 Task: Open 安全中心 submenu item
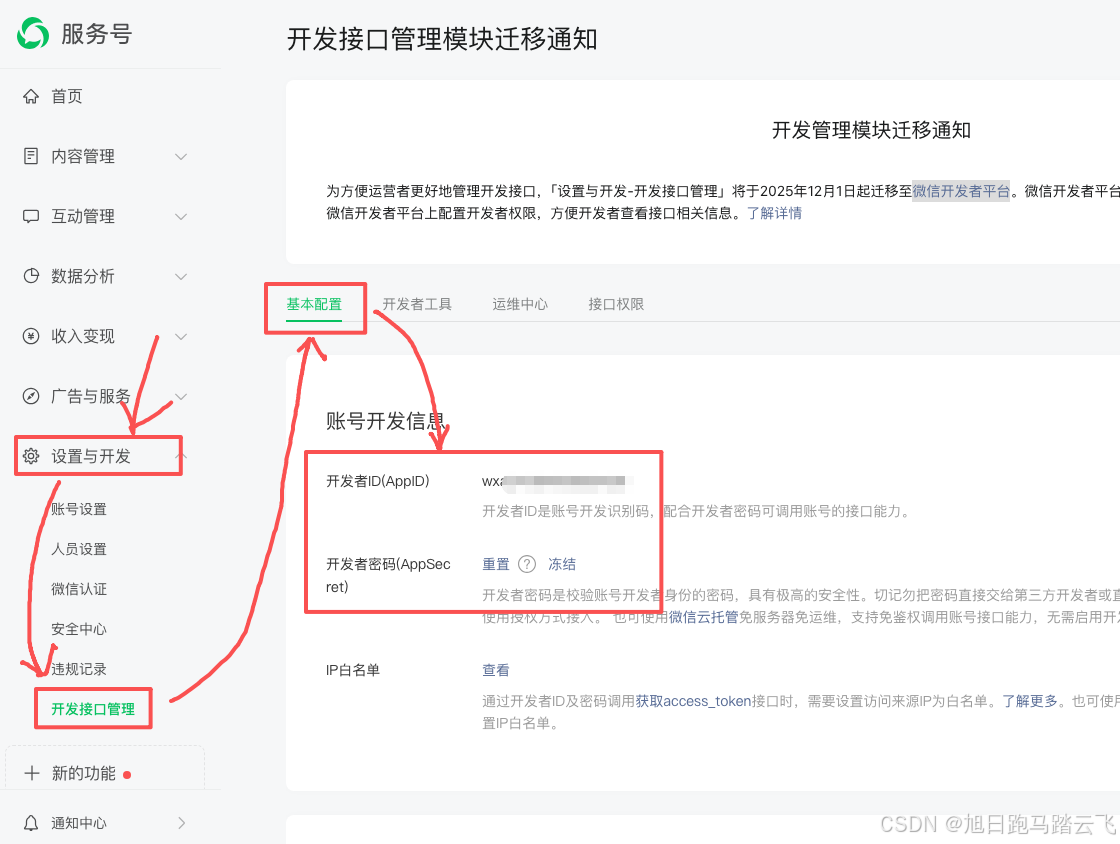pyautogui.click(x=79, y=629)
